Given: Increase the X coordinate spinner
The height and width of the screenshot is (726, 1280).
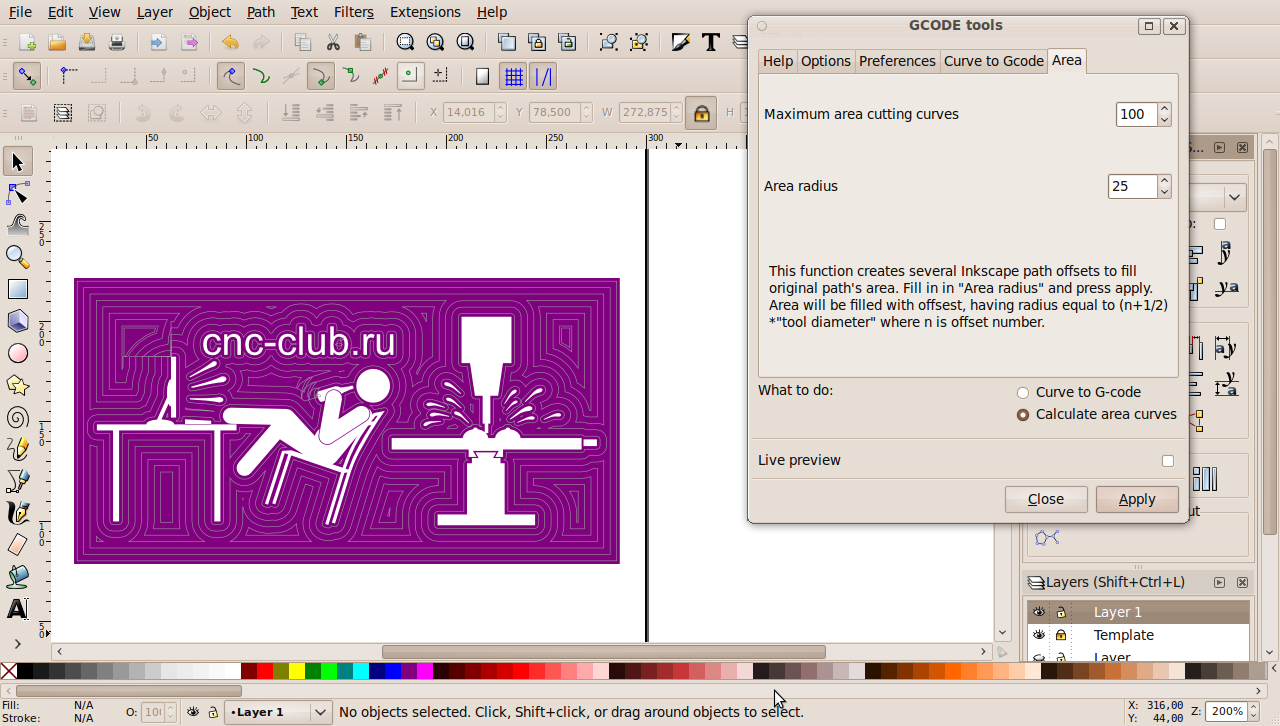Looking at the screenshot, I should click(x=500, y=108).
